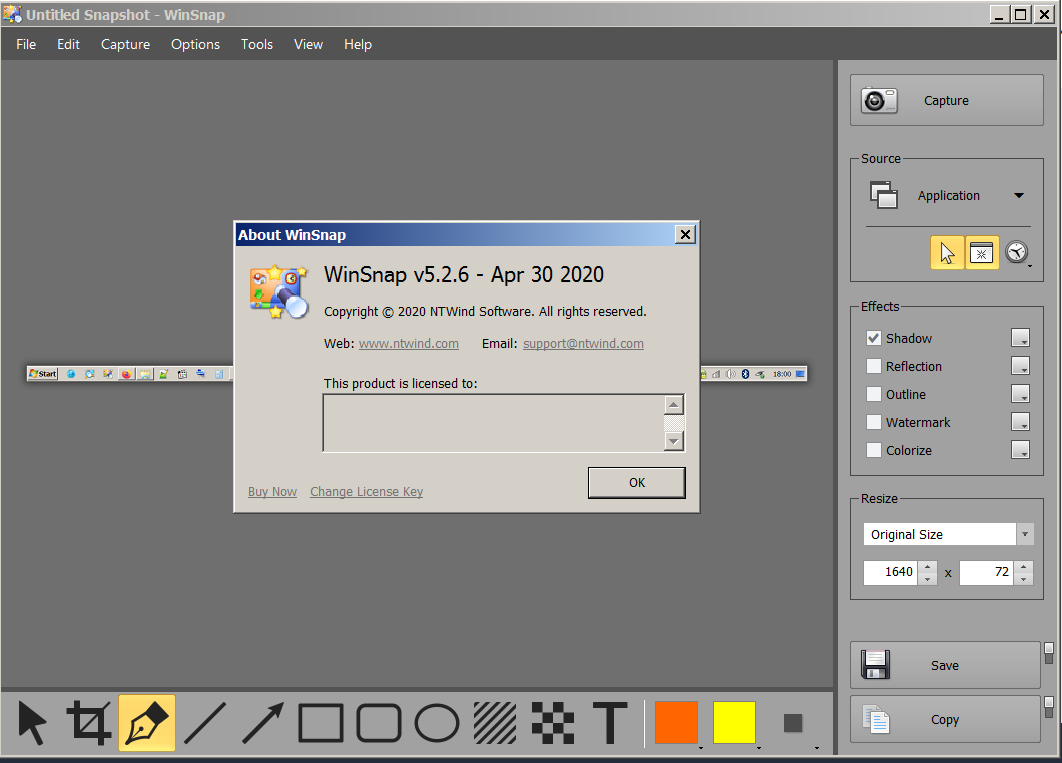Screen dimensions: 1062x763
Task: Toggle the small switch beside Copy
Action: coord(1048,707)
